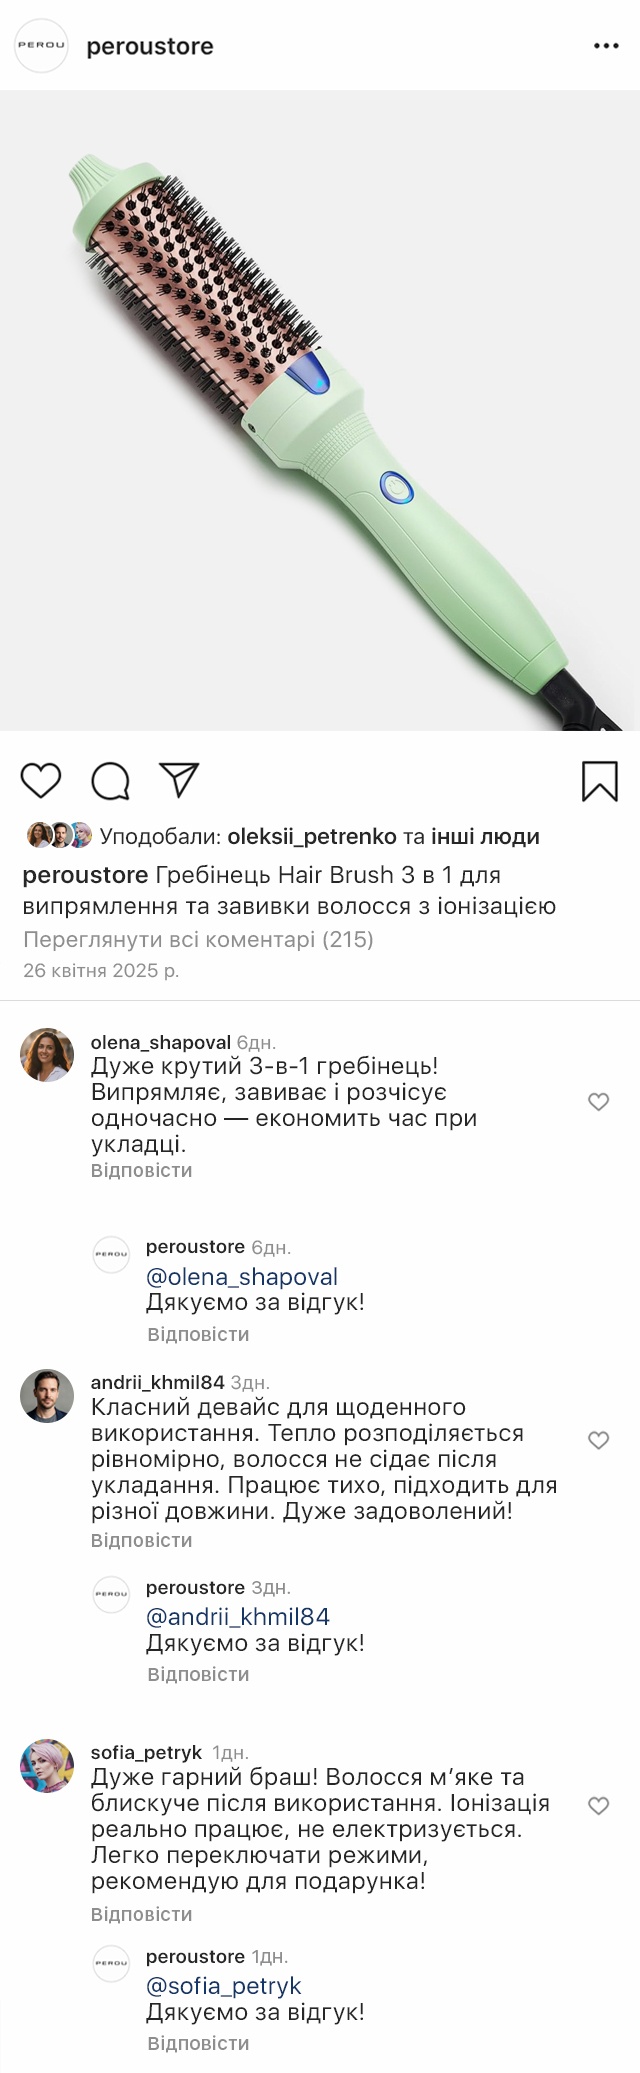Expand all 215 comments
Viewport: 640px width, 2073px height.
[x=198, y=939]
